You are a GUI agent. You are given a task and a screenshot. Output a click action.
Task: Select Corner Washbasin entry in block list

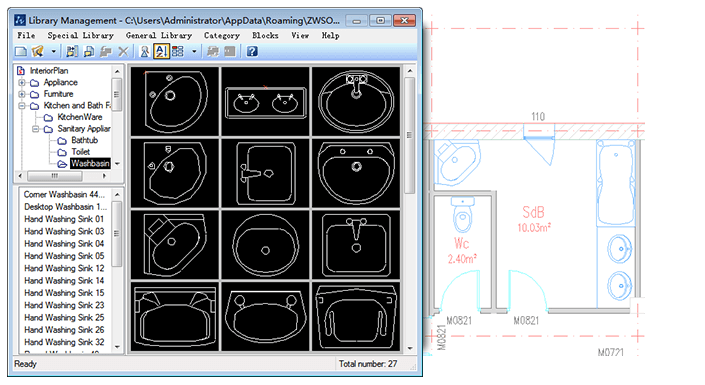pyautogui.click(x=64, y=195)
